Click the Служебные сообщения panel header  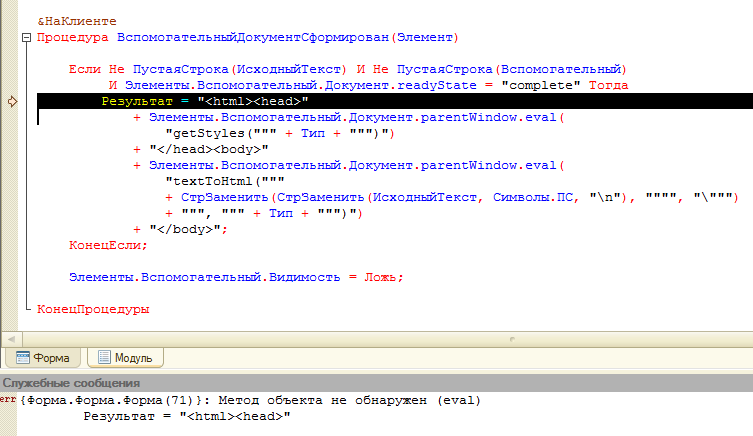376,383
